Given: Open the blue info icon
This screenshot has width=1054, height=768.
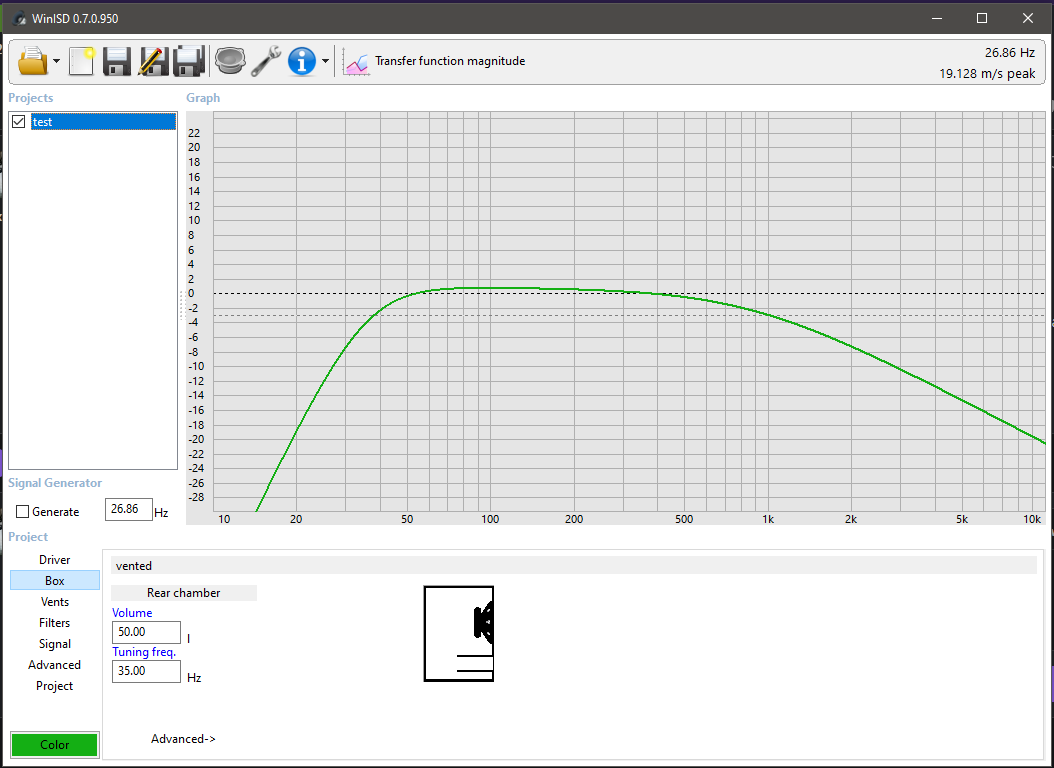Looking at the screenshot, I should click(302, 61).
